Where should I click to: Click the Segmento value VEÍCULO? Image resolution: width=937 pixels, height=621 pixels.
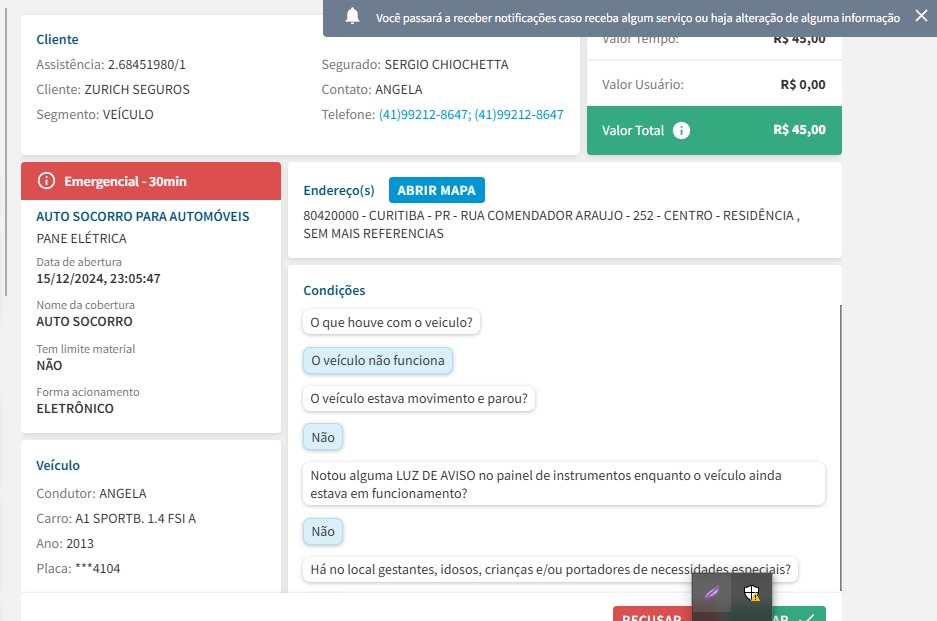coord(128,114)
